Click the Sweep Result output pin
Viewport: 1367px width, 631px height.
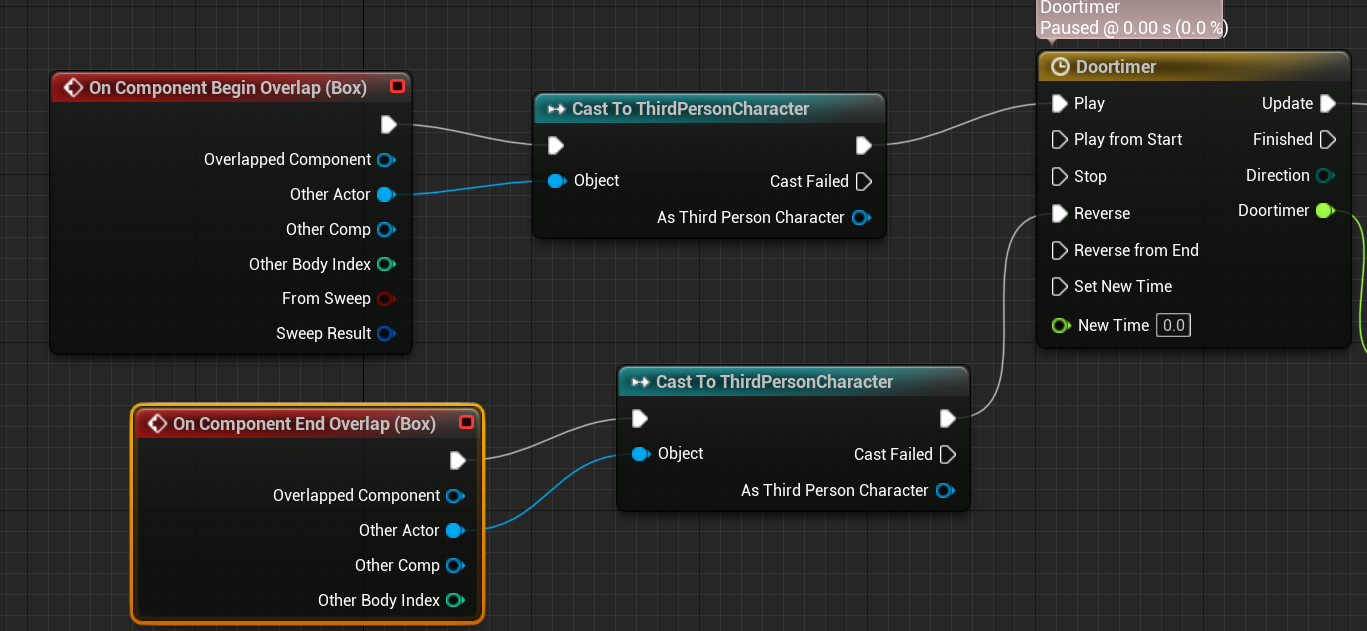coord(387,333)
